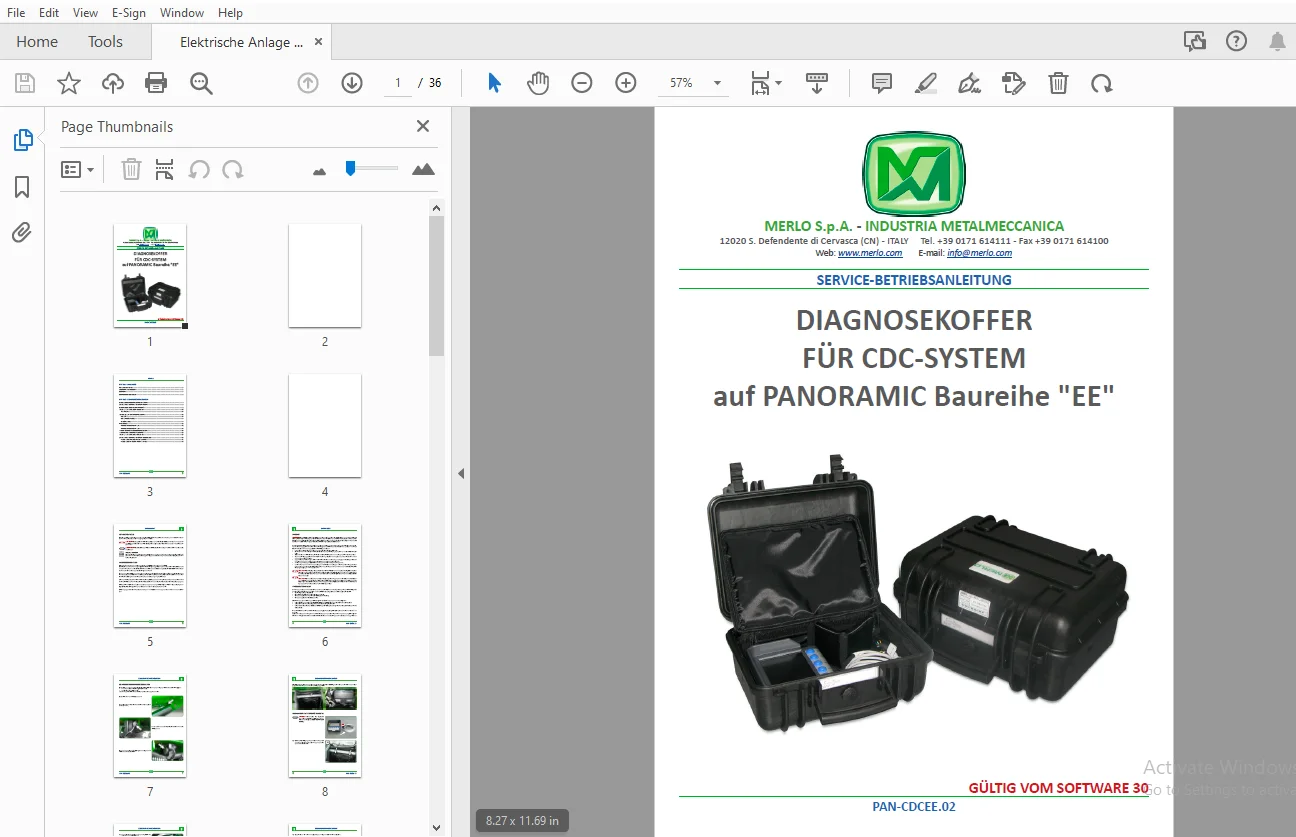This screenshot has height=837, width=1296.
Task: Print the document with the printer icon
Action: pyautogui.click(x=156, y=83)
